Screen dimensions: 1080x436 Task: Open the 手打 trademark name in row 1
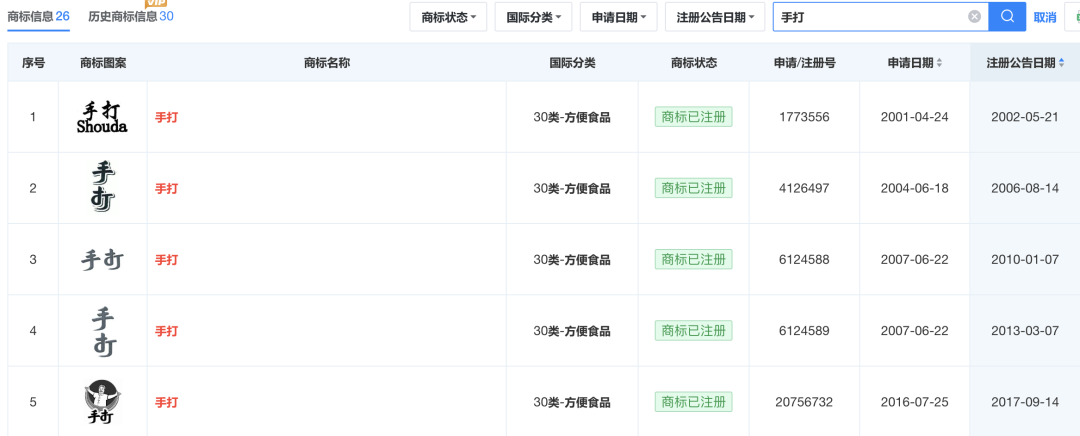166,117
